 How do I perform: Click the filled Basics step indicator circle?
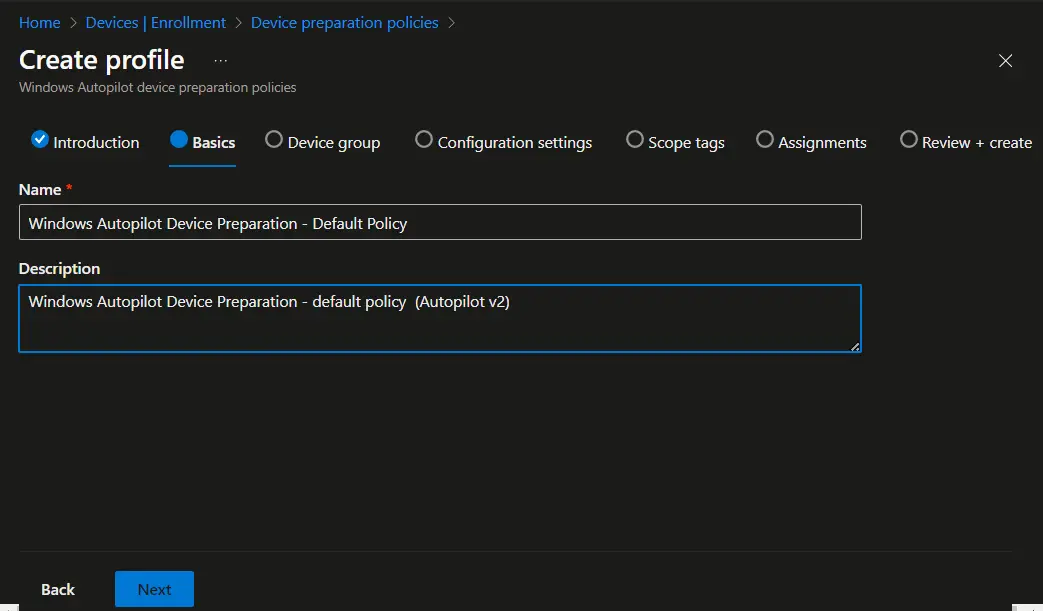176,140
